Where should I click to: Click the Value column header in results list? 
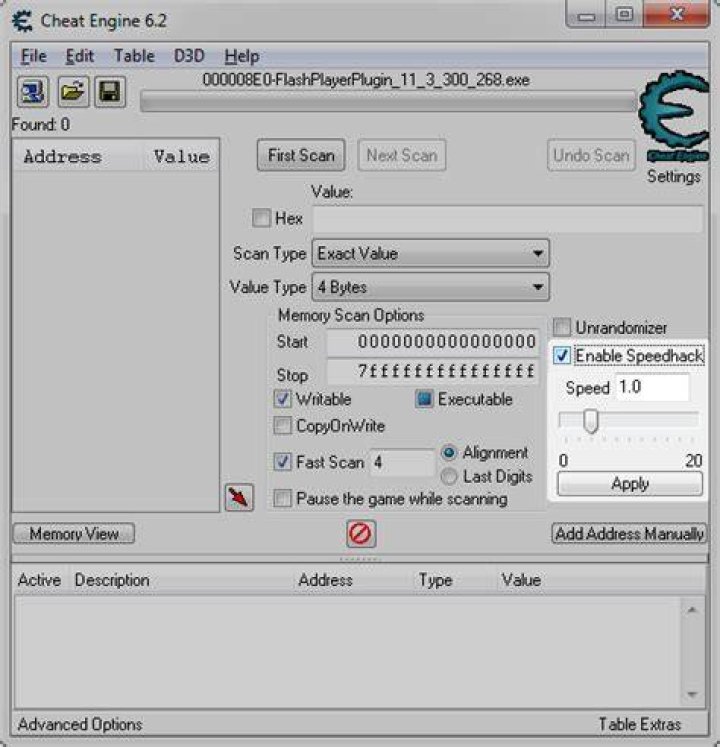182,157
